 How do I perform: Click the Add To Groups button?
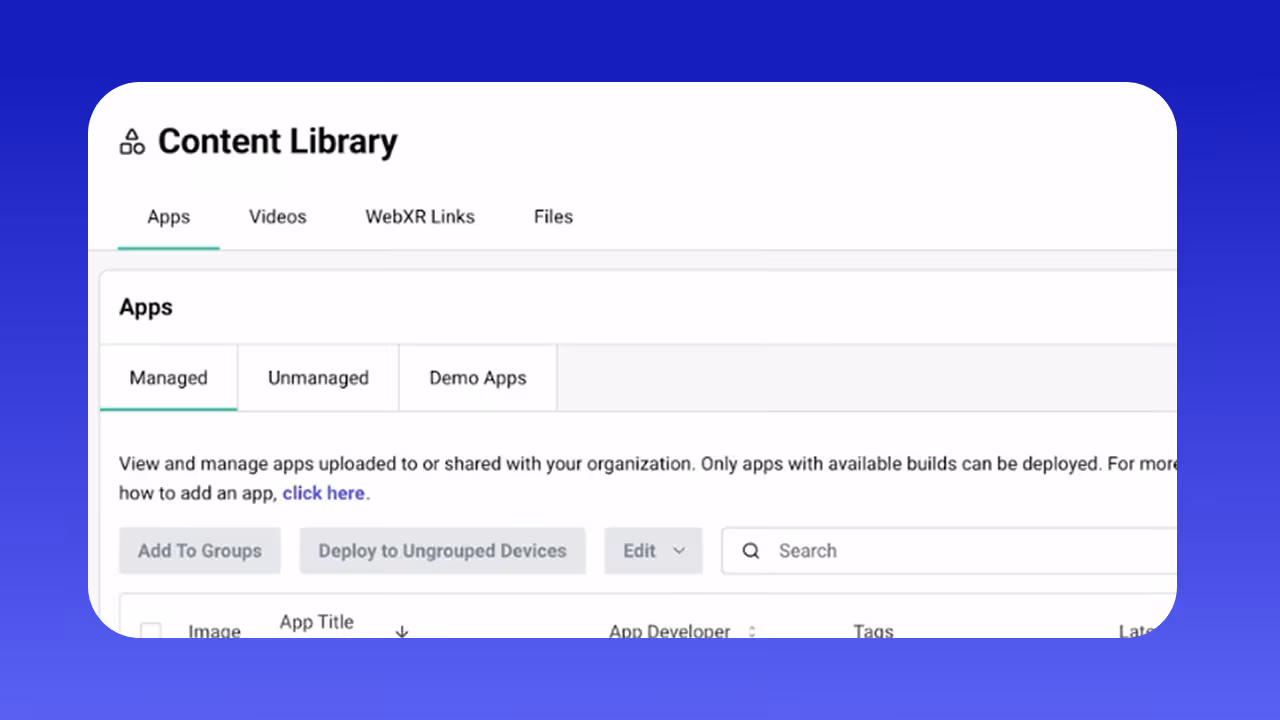200,551
